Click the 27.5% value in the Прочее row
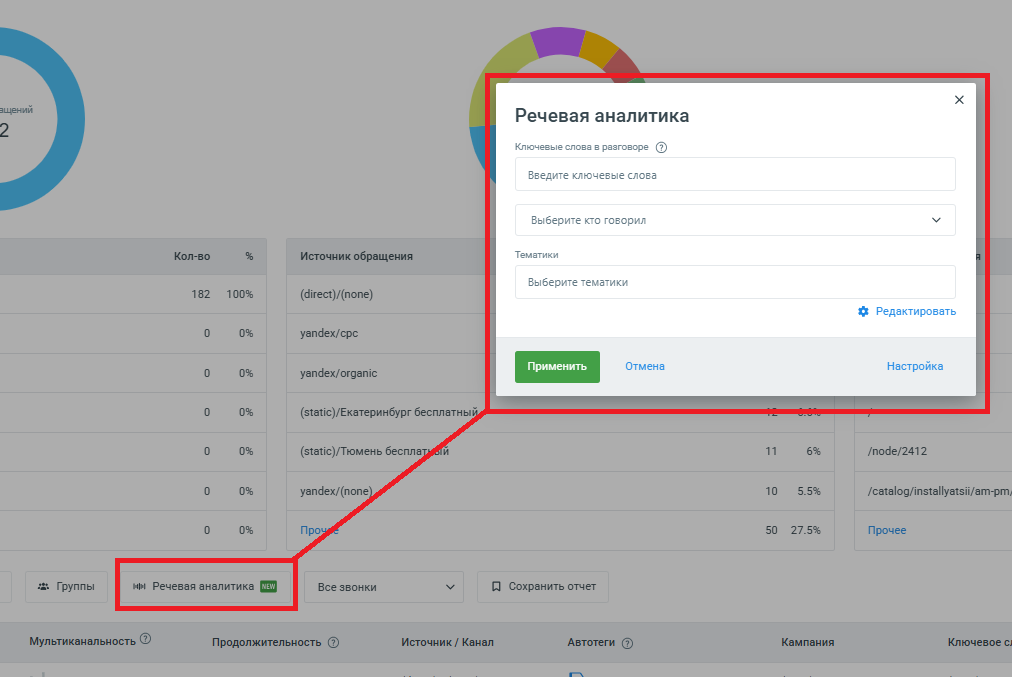1012x677 pixels. click(x=805, y=530)
